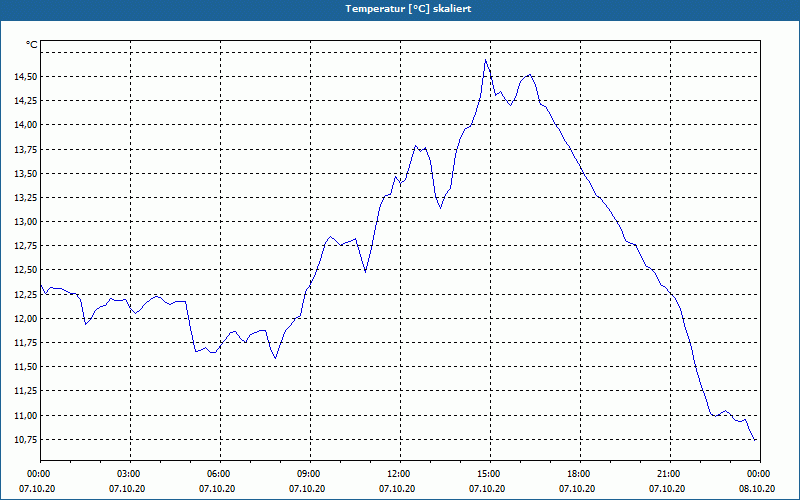Viewport: 800px width, 500px height.
Task: Click the title 'Temperatur [°C] skaliert'
Action: click(408, 9)
